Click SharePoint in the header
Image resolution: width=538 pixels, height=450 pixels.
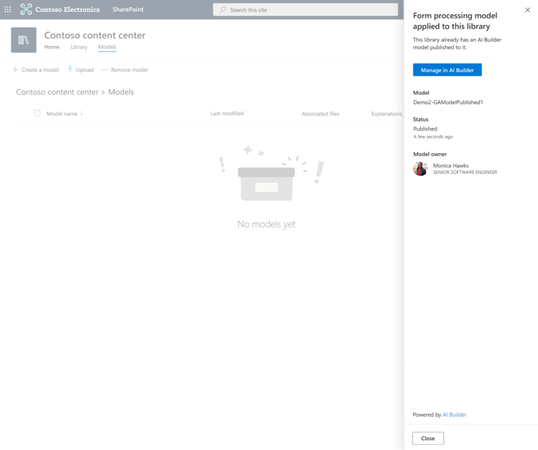coord(128,10)
